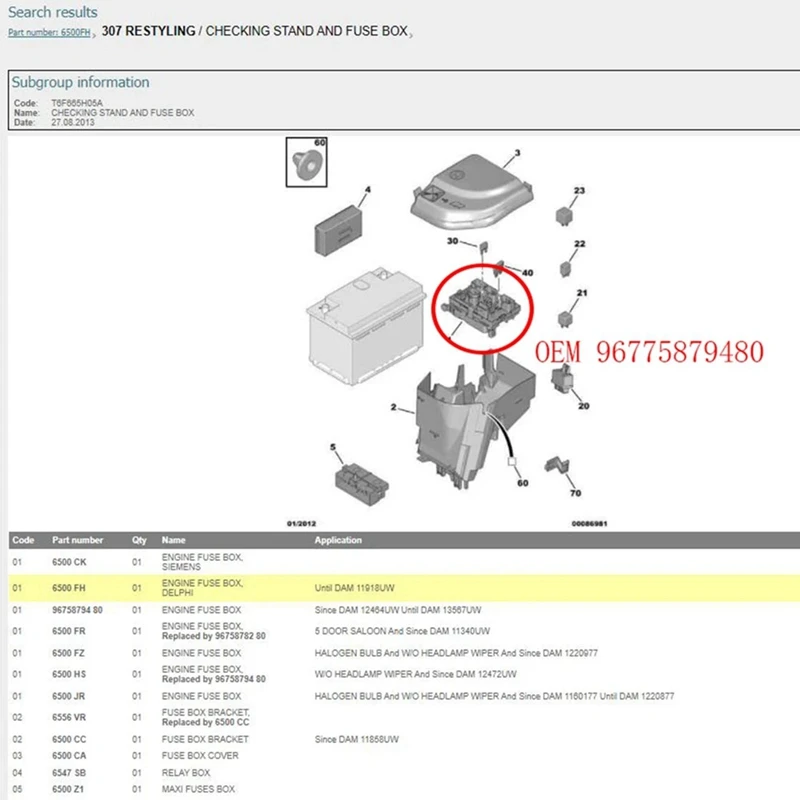This screenshot has width=800, height=800.
Task: Select part number 6500 FZ
Action: pos(68,653)
